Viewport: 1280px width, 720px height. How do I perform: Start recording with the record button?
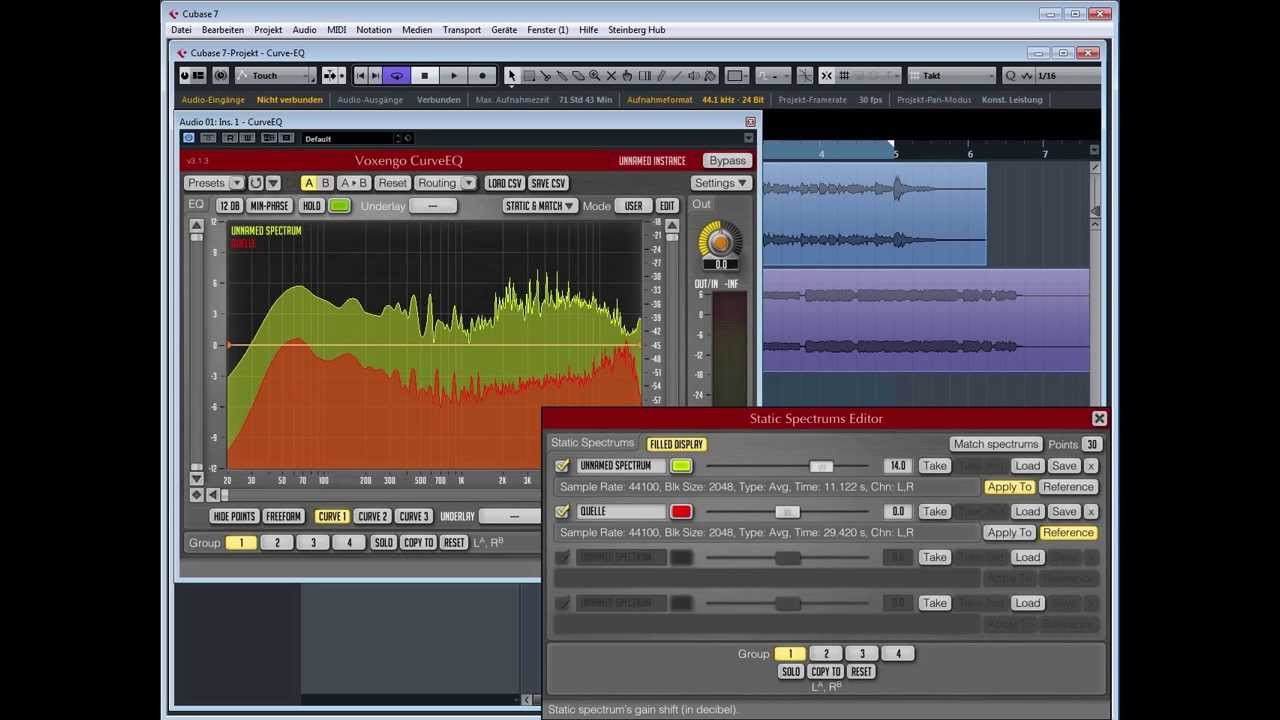[482, 76]
